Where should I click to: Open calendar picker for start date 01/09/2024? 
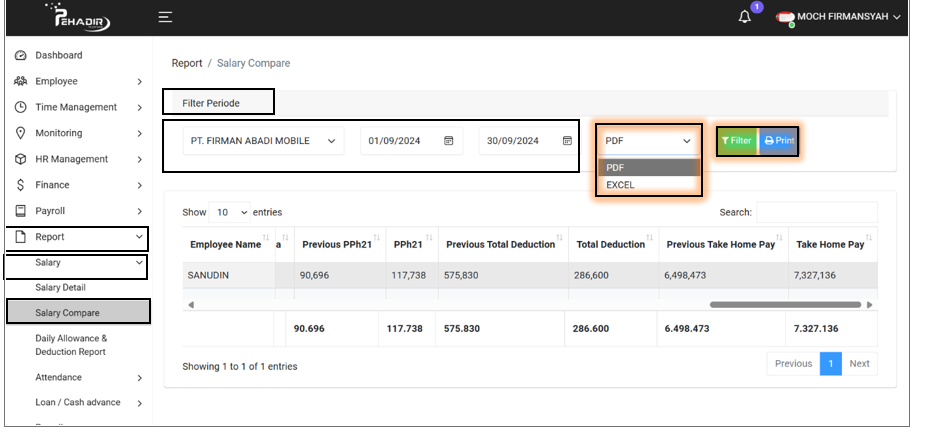tap(449, 141)
